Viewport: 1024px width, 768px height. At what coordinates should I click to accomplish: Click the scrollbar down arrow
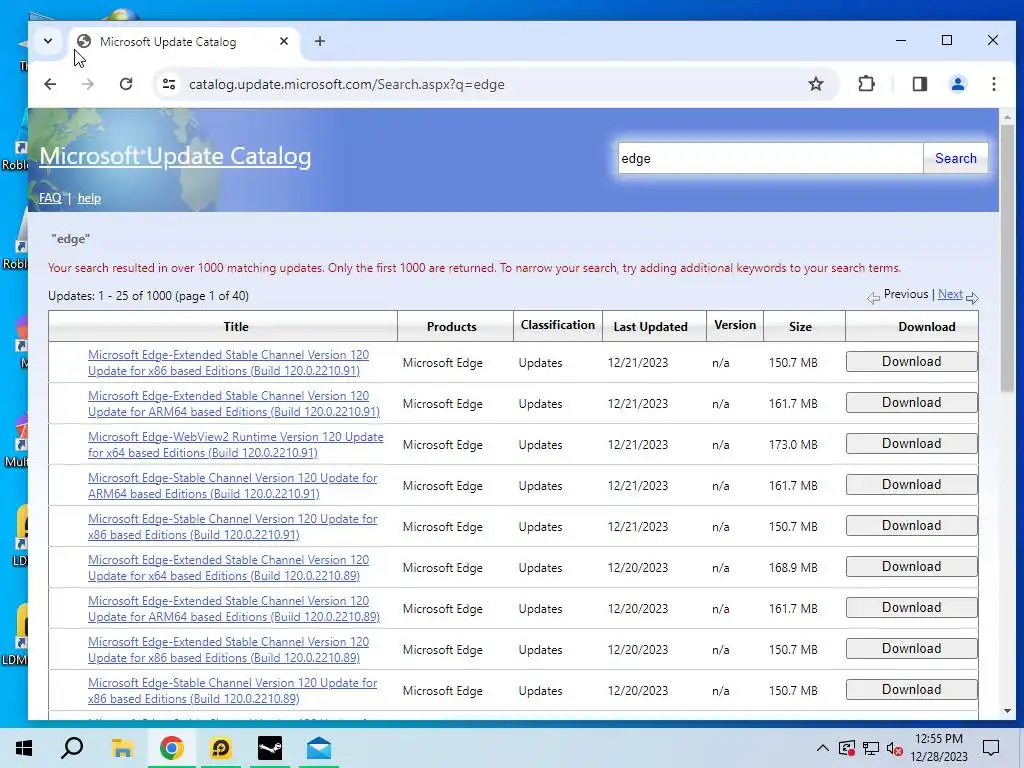coord(1007,711)
